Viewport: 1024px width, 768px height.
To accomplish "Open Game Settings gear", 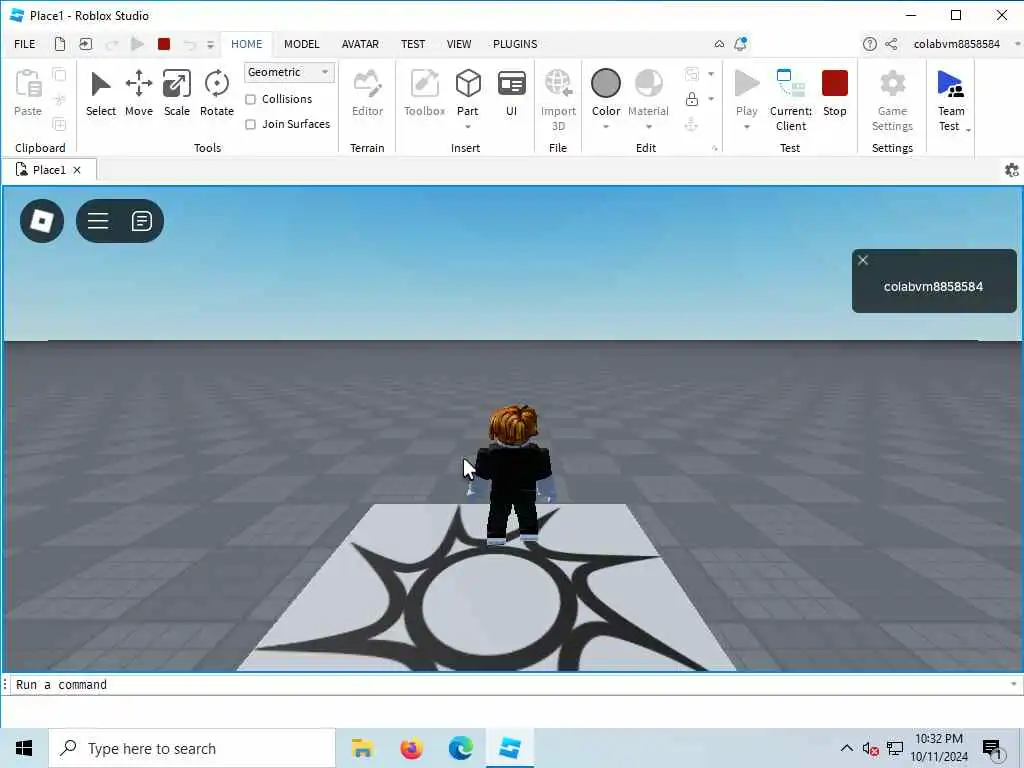I will 892,99.
